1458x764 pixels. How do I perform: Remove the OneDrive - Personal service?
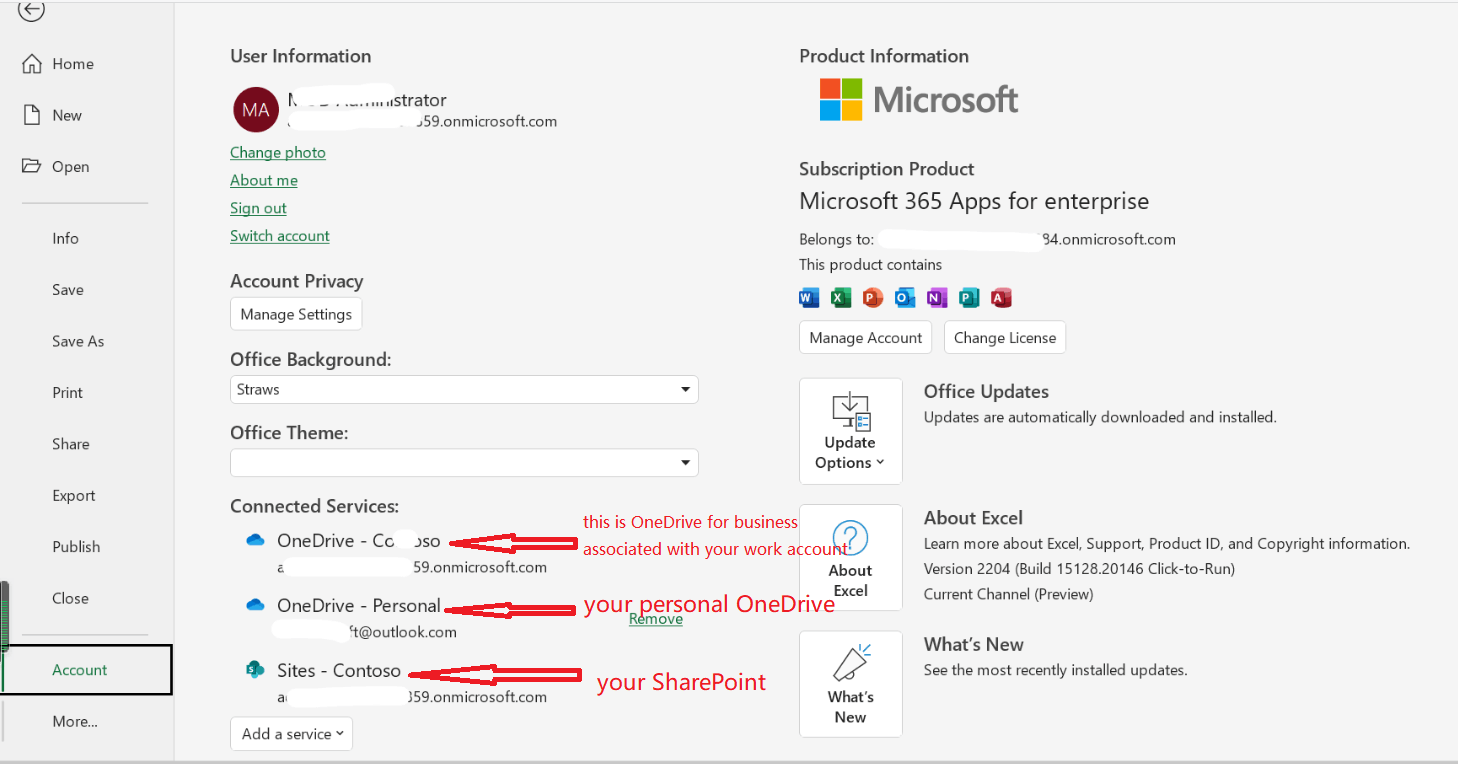[656, 619]
